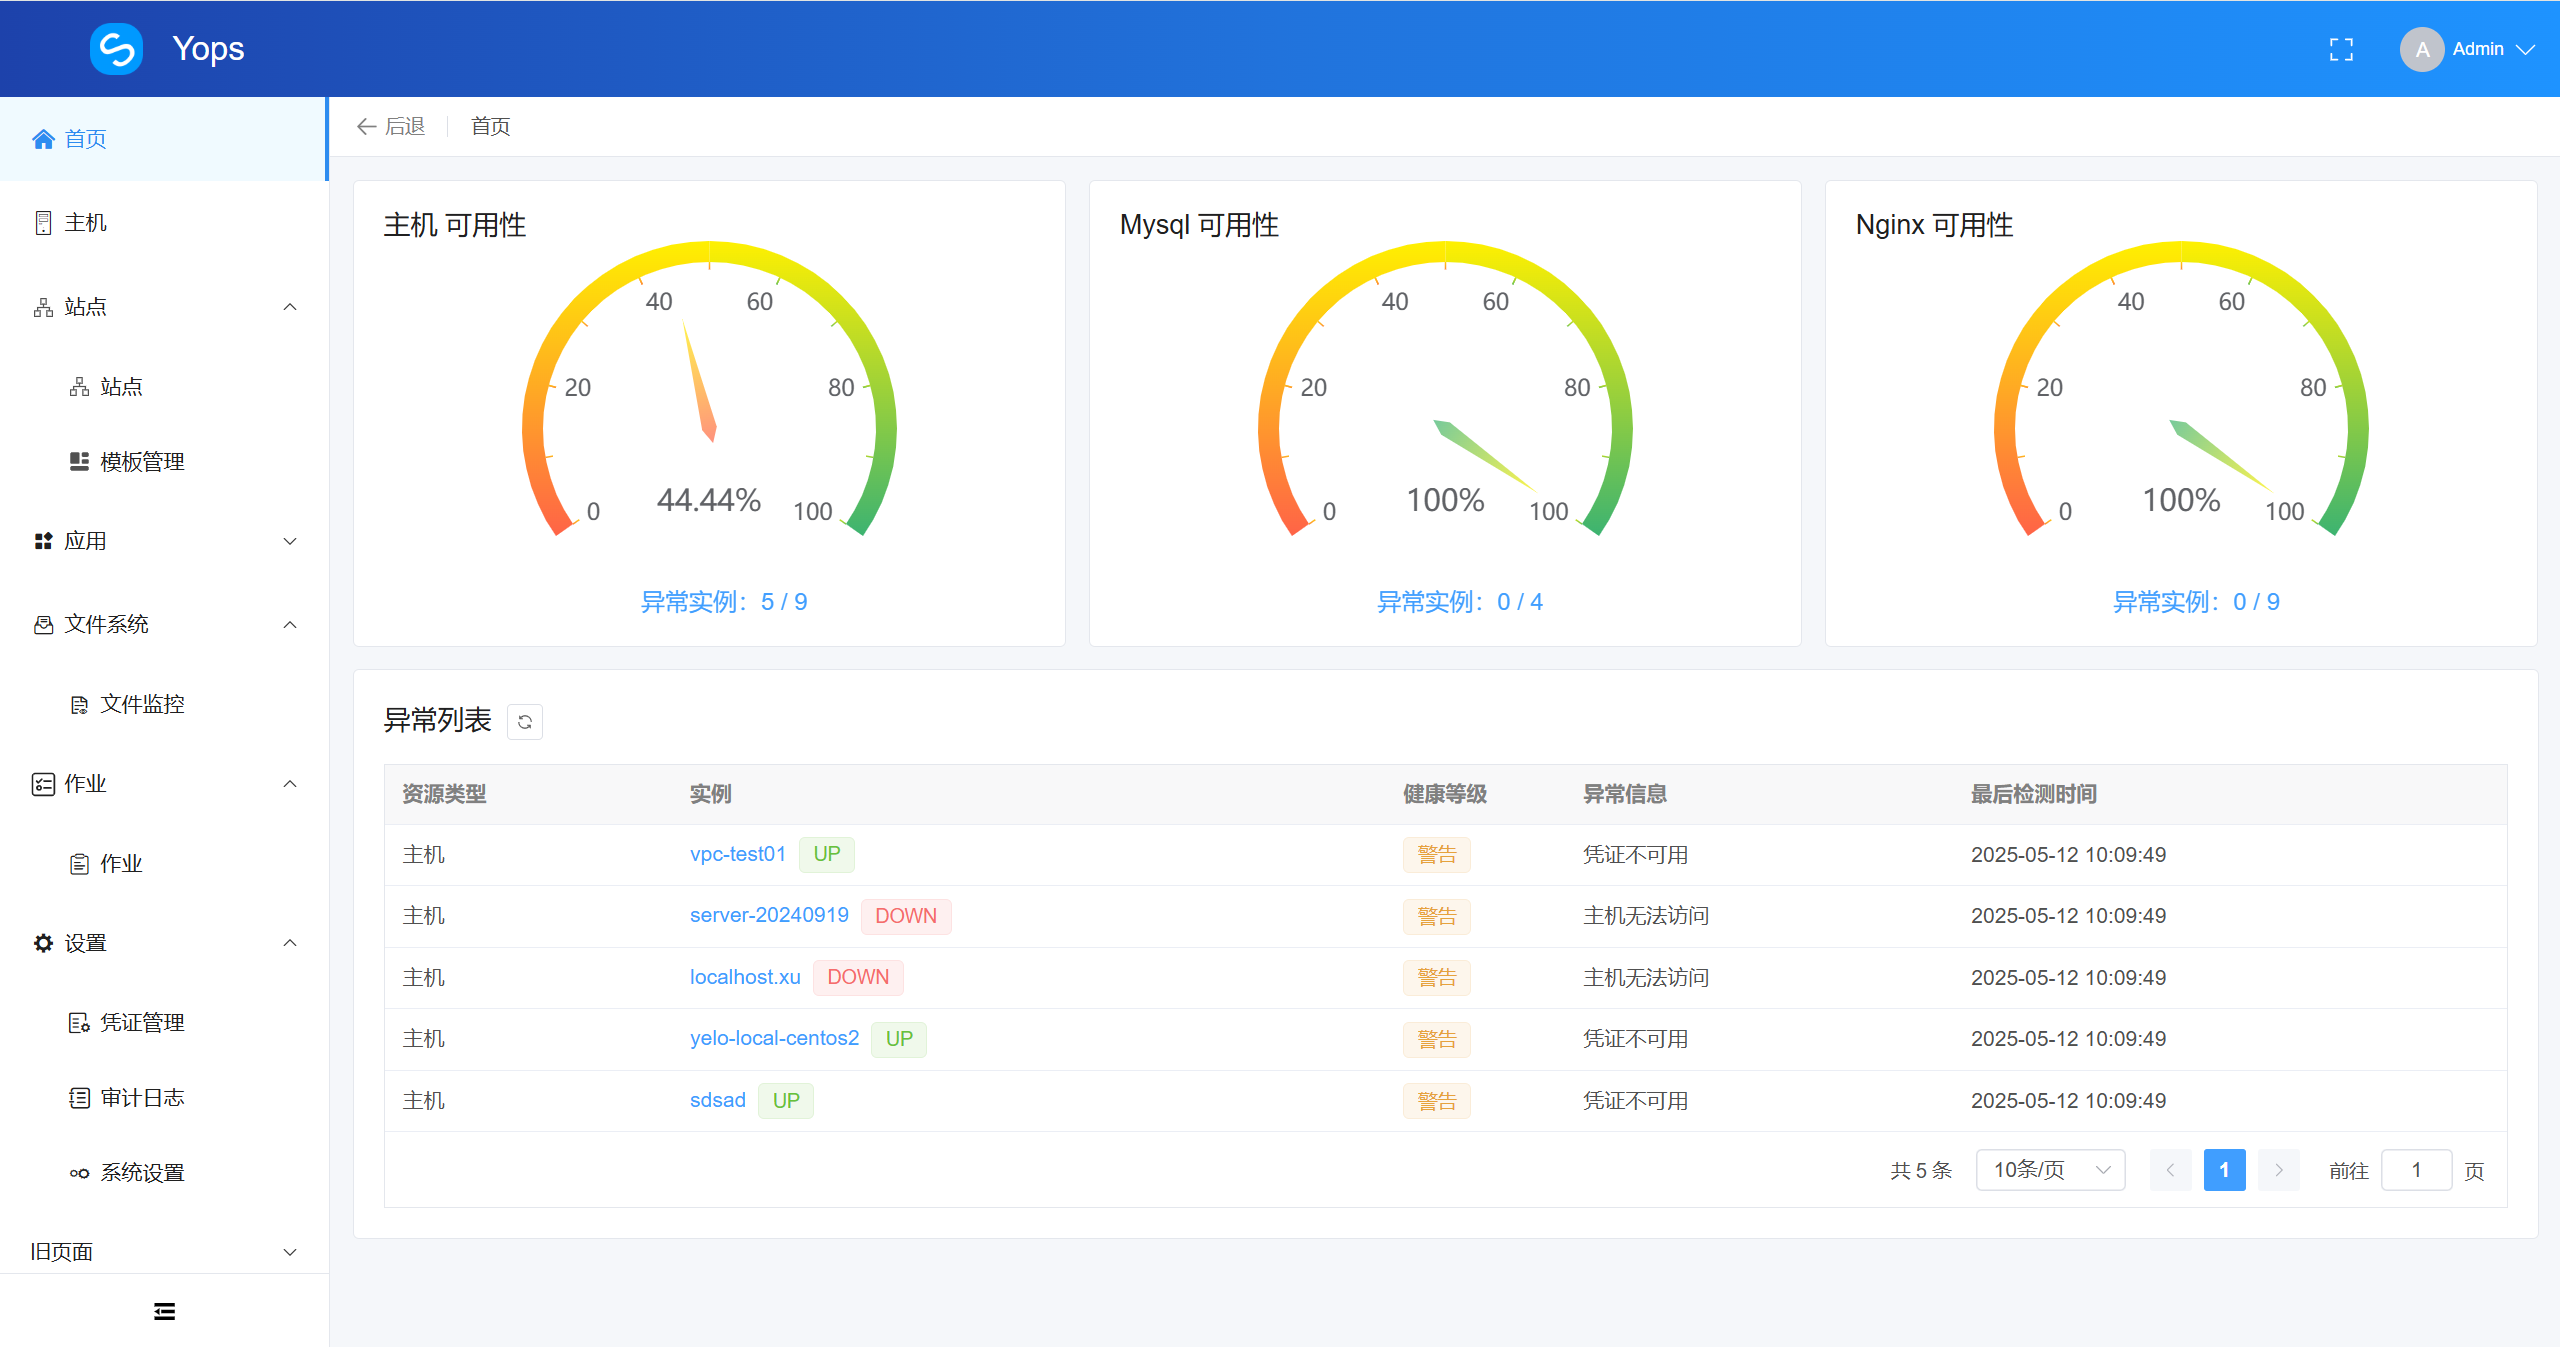
Task: Open 文件监控 sidebar menu item
Action: pyautogui.click(x=141, y=704)
